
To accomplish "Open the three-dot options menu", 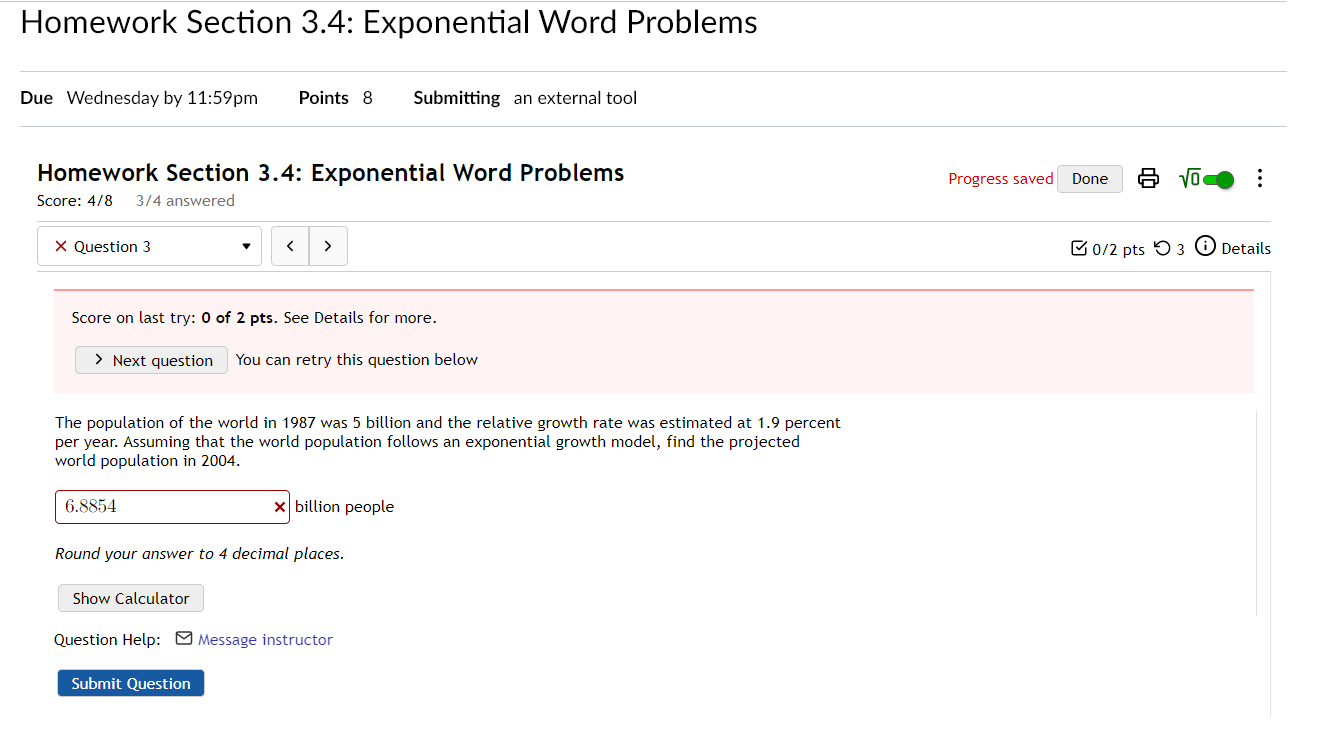I will click(x=1259, y=178).
